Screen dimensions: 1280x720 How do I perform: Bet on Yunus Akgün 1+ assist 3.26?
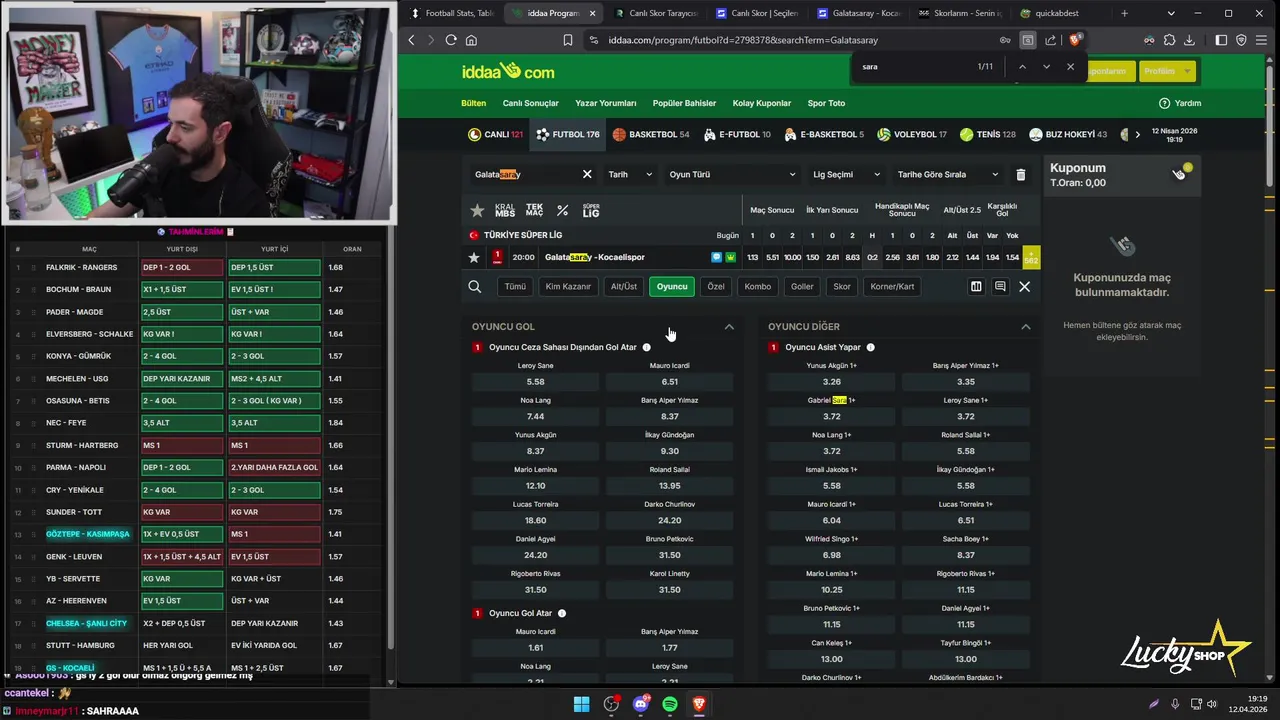pos(832,381)
